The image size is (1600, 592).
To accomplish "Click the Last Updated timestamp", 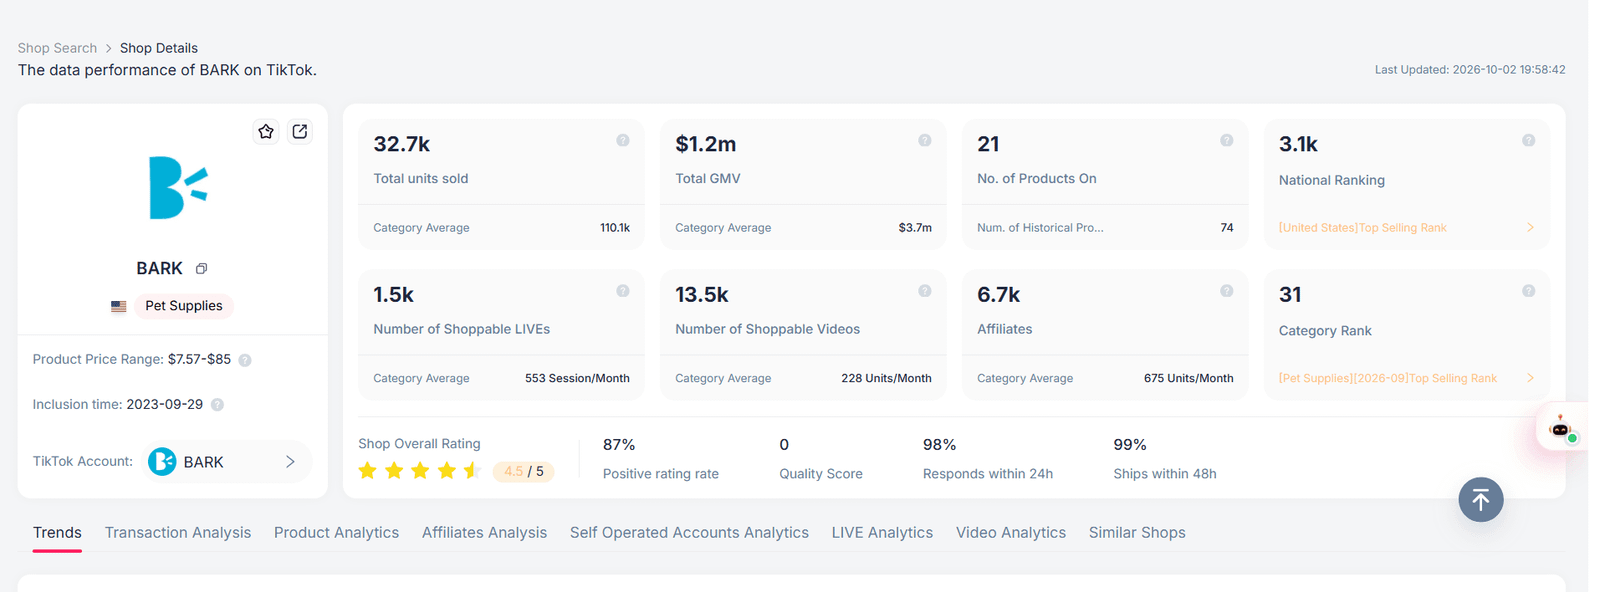I will (1470, 70).
